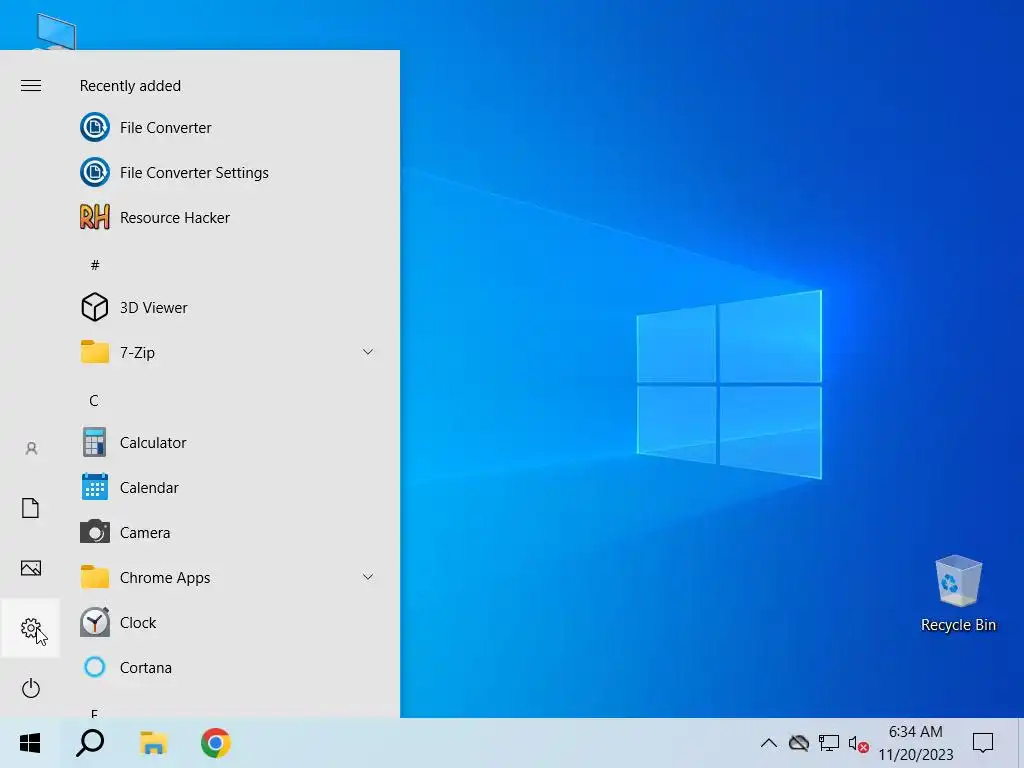Click the OneDrive cloud tray icon
1024x768 pixels.
(799, 743)
